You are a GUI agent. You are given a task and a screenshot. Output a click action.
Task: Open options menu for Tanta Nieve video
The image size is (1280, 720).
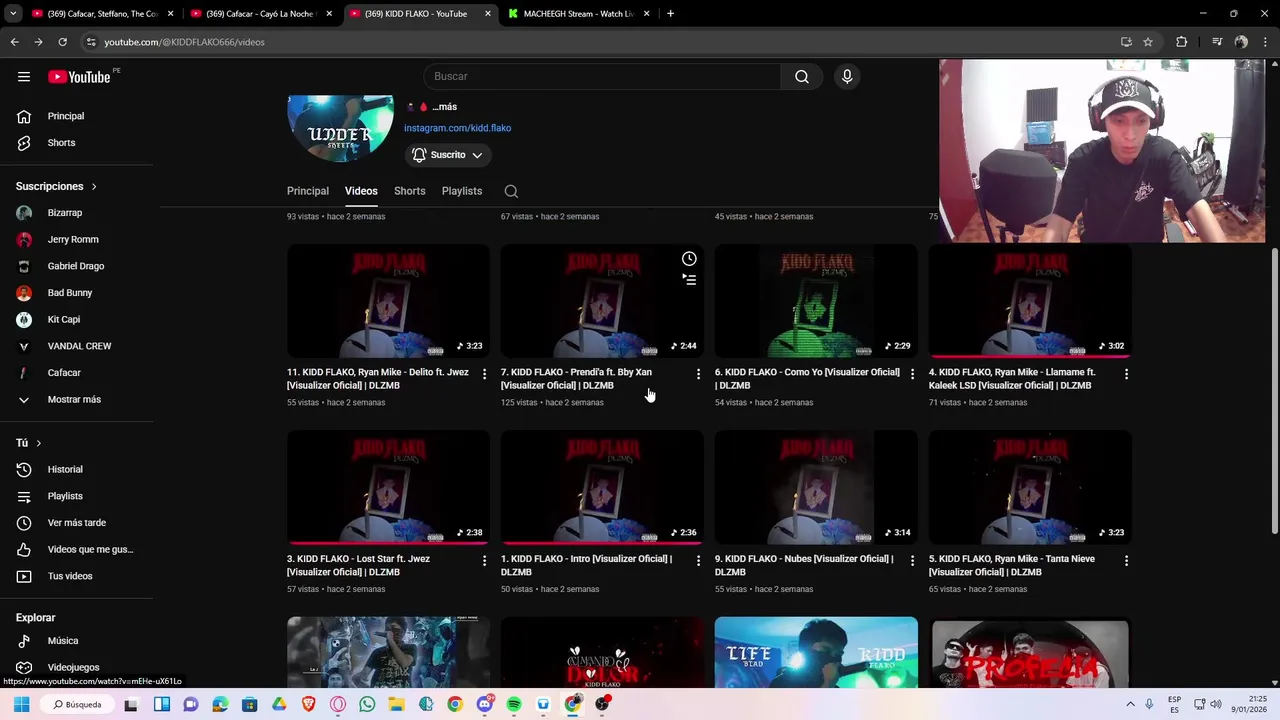click(1126, 561)
